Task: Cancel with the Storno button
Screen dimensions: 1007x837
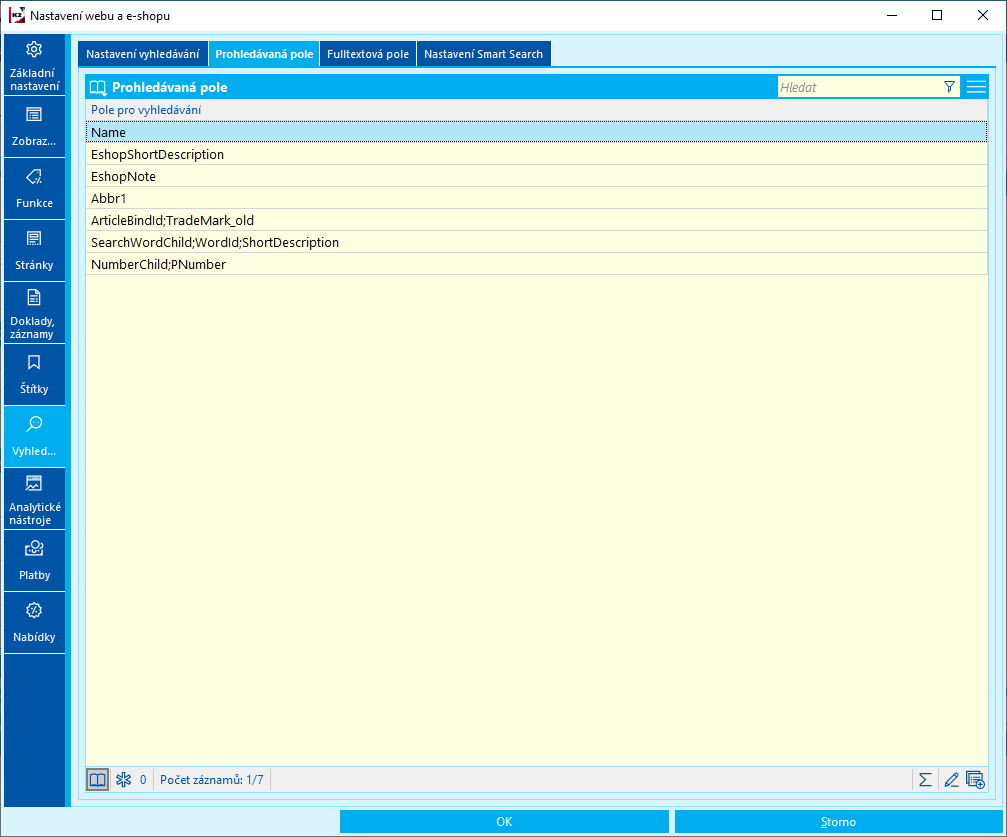Action: pyautogui.click(x=838, y=822)
